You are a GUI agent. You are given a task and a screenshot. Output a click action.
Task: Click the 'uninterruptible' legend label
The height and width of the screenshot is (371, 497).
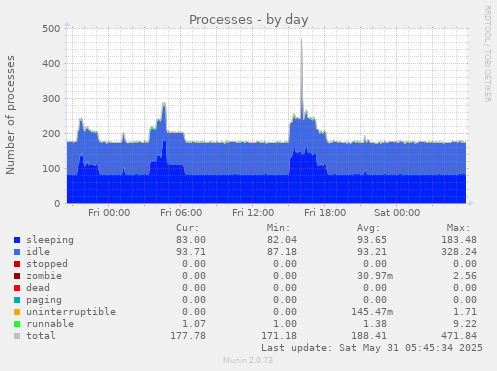pos(71,312)
